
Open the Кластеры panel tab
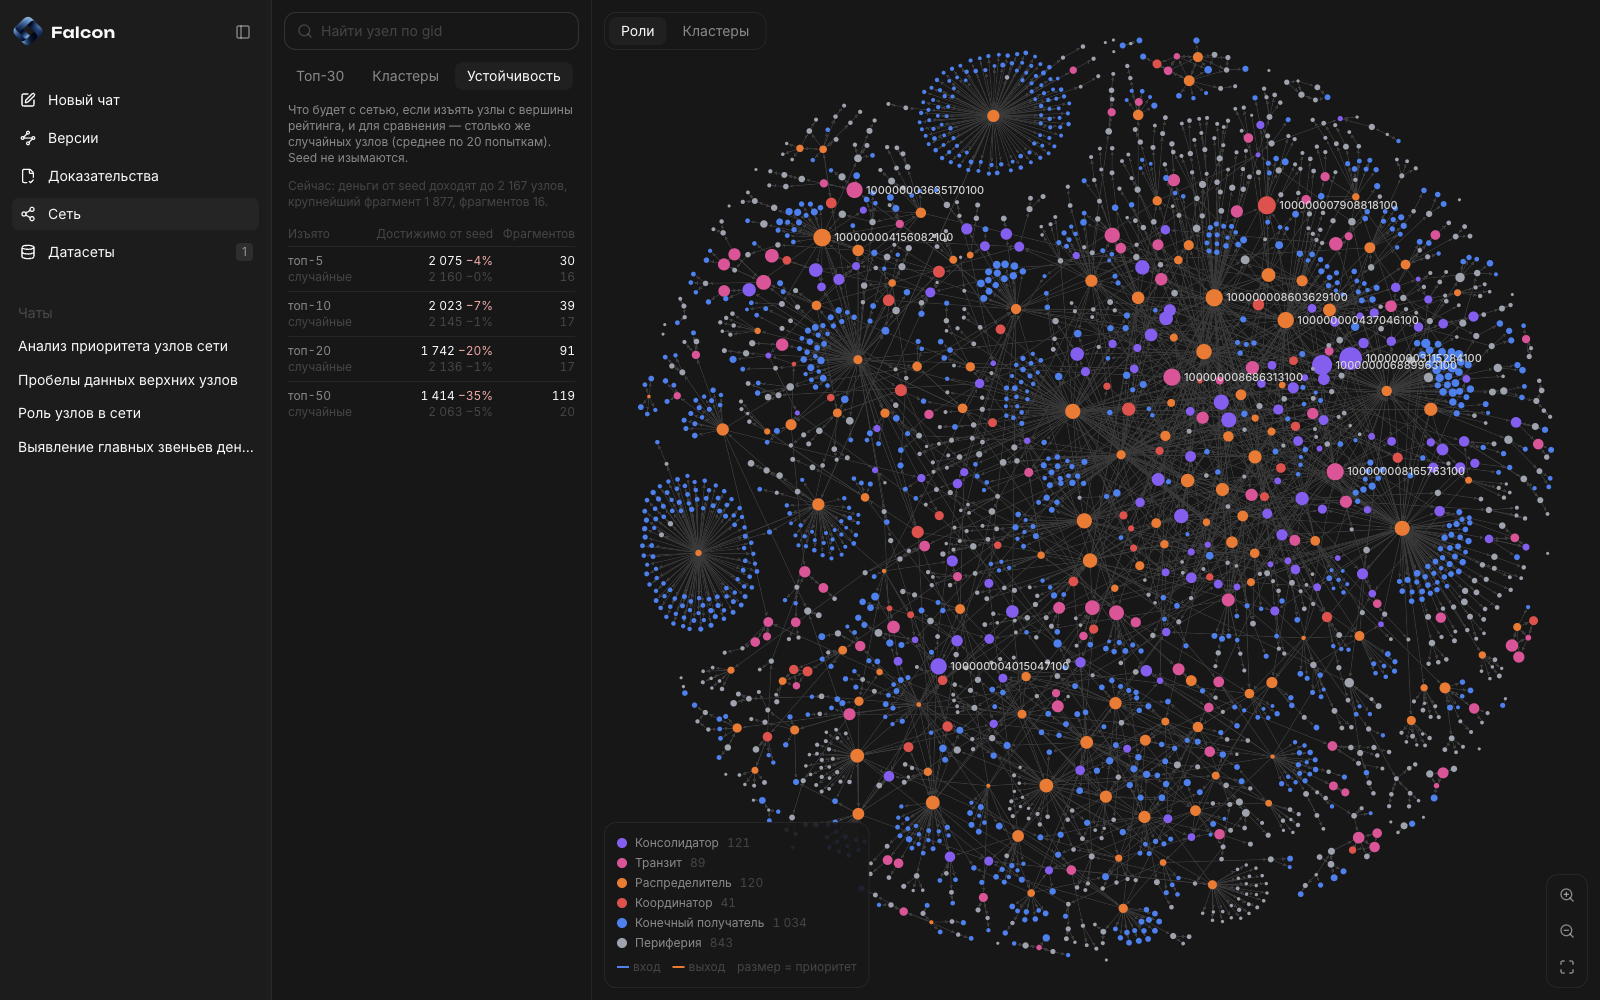[x=405, y=76]
